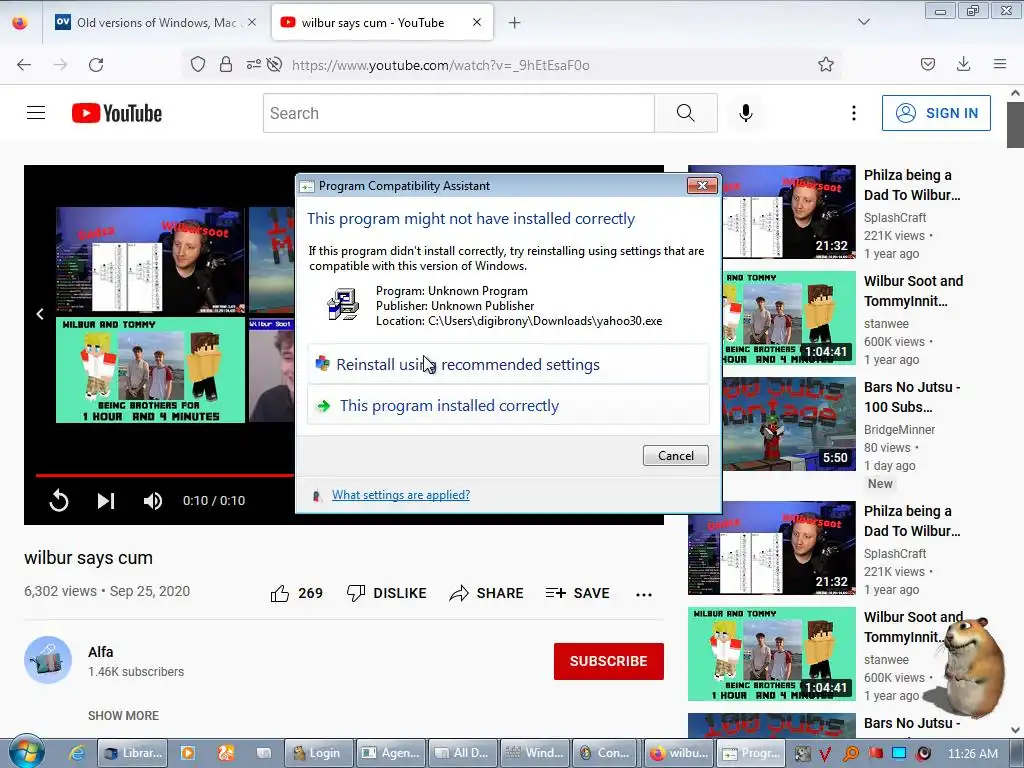Viewport: 1024px width, 768px height.
Task: Click the YouTube search magnifier button
Action: [x=686, y=113]
